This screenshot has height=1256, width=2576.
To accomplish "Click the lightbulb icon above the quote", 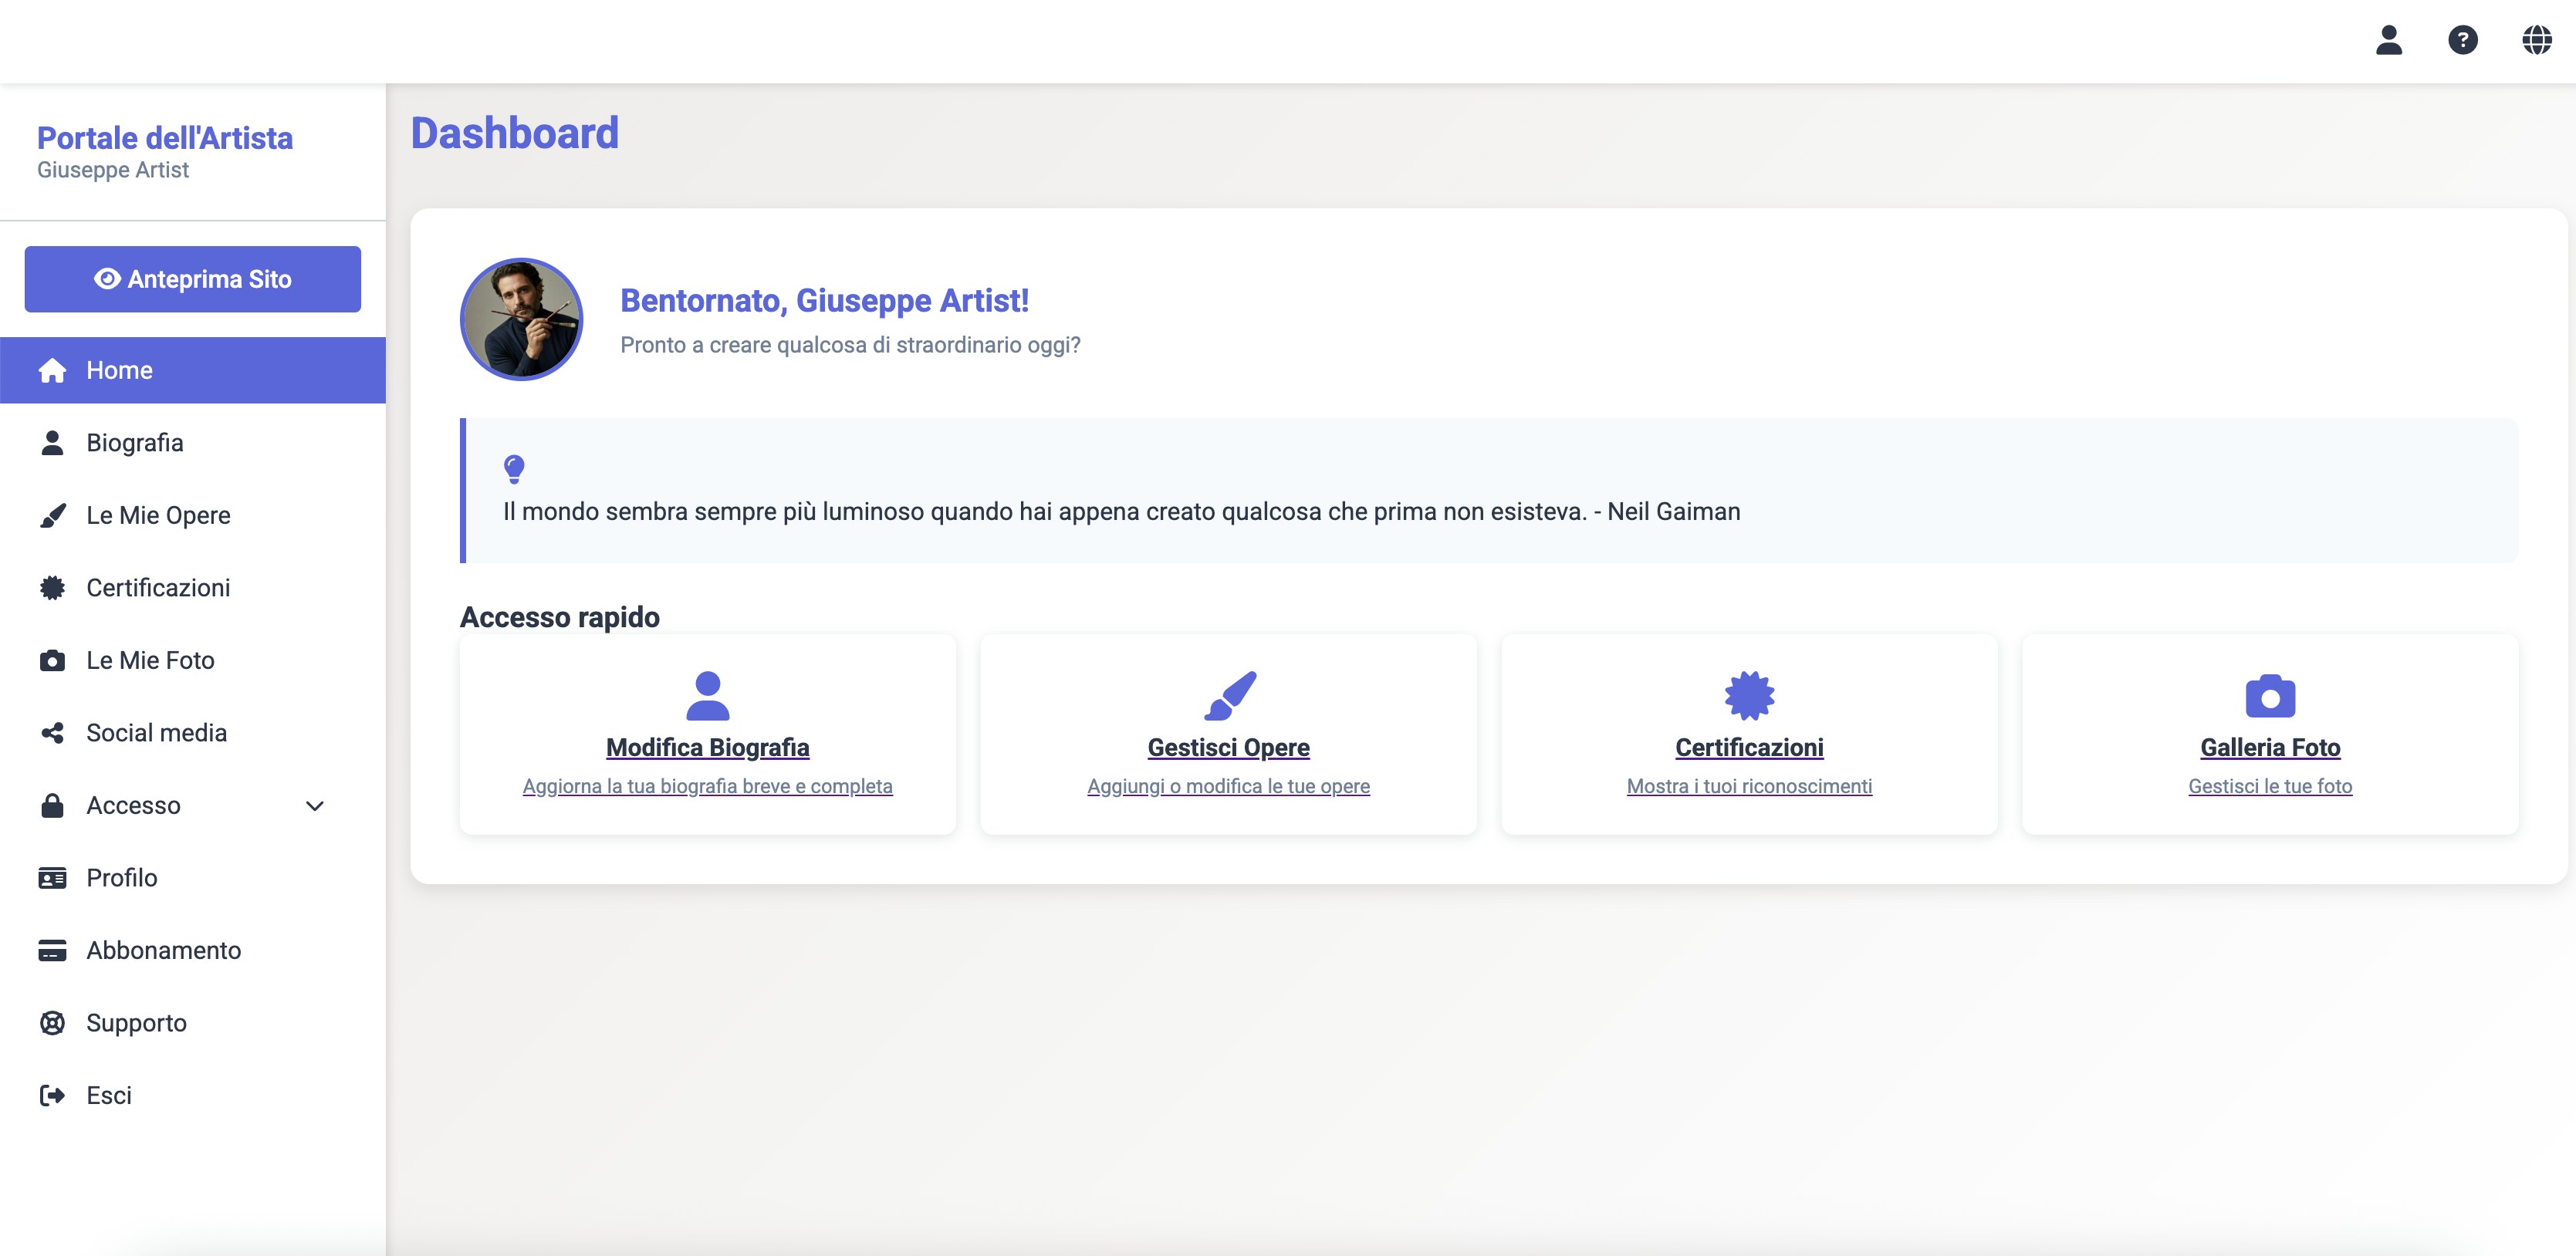I will point(514,469).
